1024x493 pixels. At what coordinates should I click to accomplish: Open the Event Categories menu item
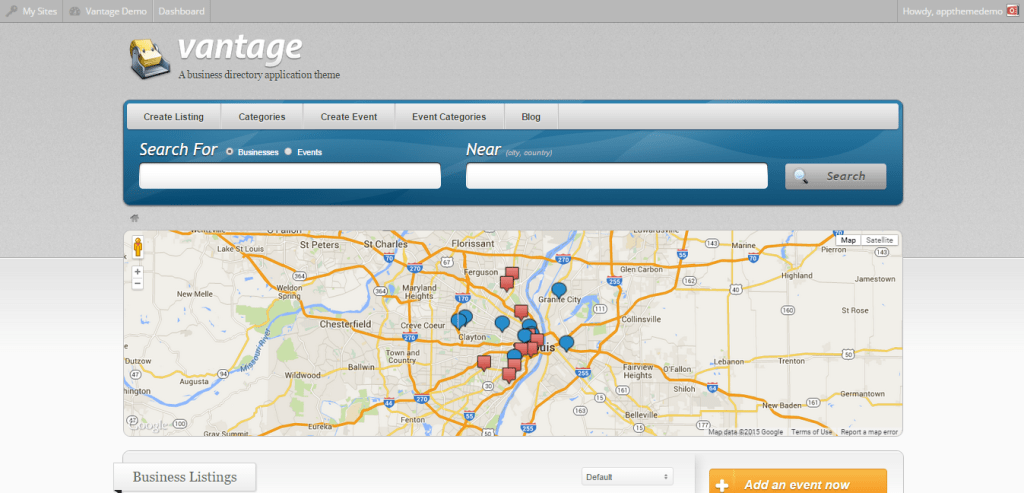[x=449, y=117]
